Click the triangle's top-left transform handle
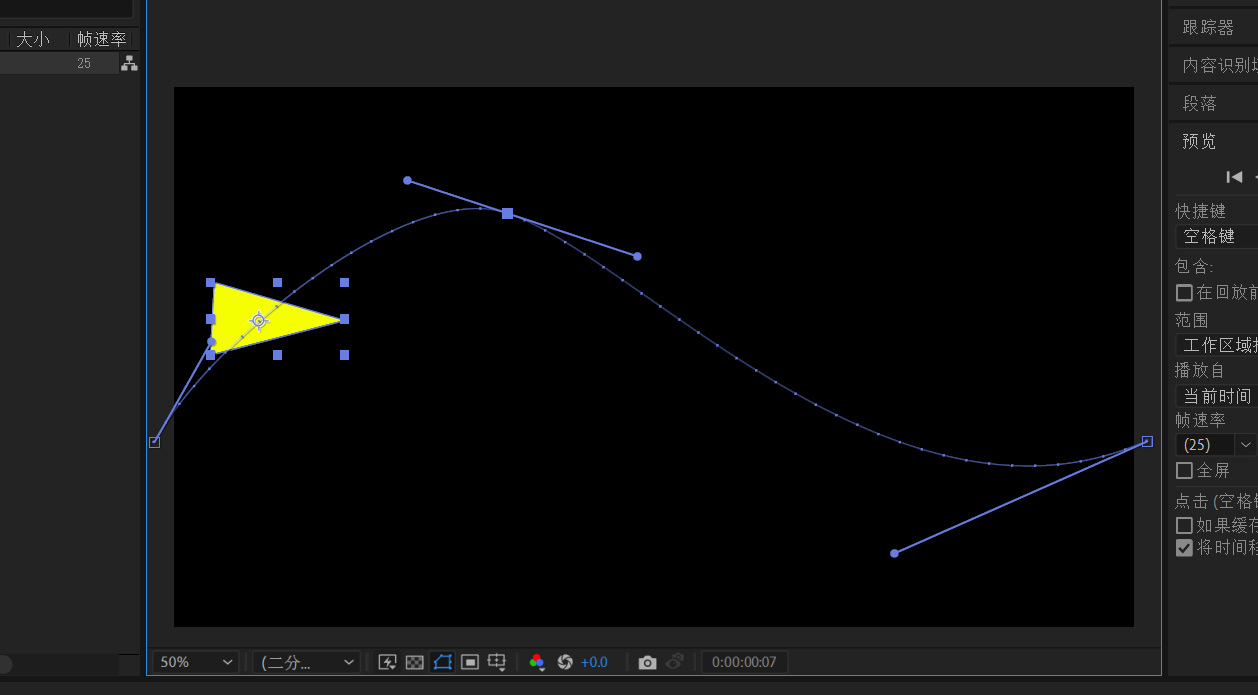This screenshot has width=1258, height=695. [210, 283]
